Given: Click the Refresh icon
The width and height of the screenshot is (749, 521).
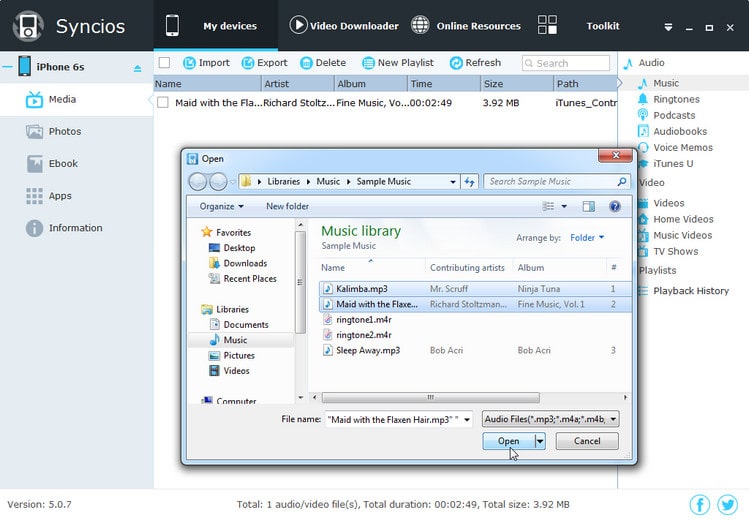Looking at the screenshot, I should 456,63.
